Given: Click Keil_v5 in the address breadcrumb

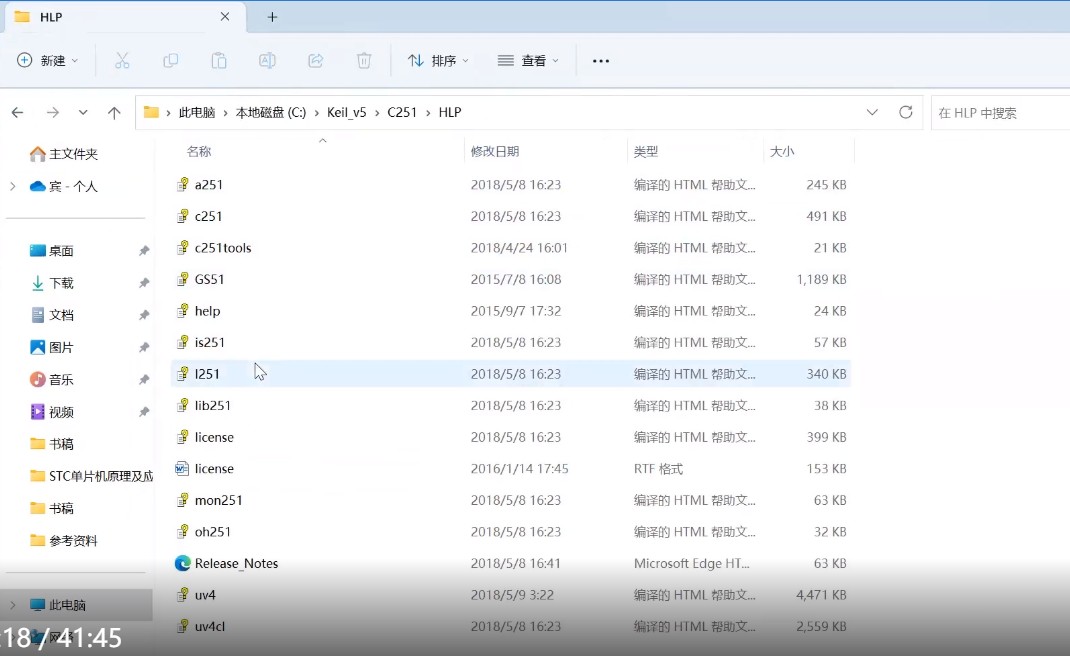Looking at the screenshot, I should [345, 112].
